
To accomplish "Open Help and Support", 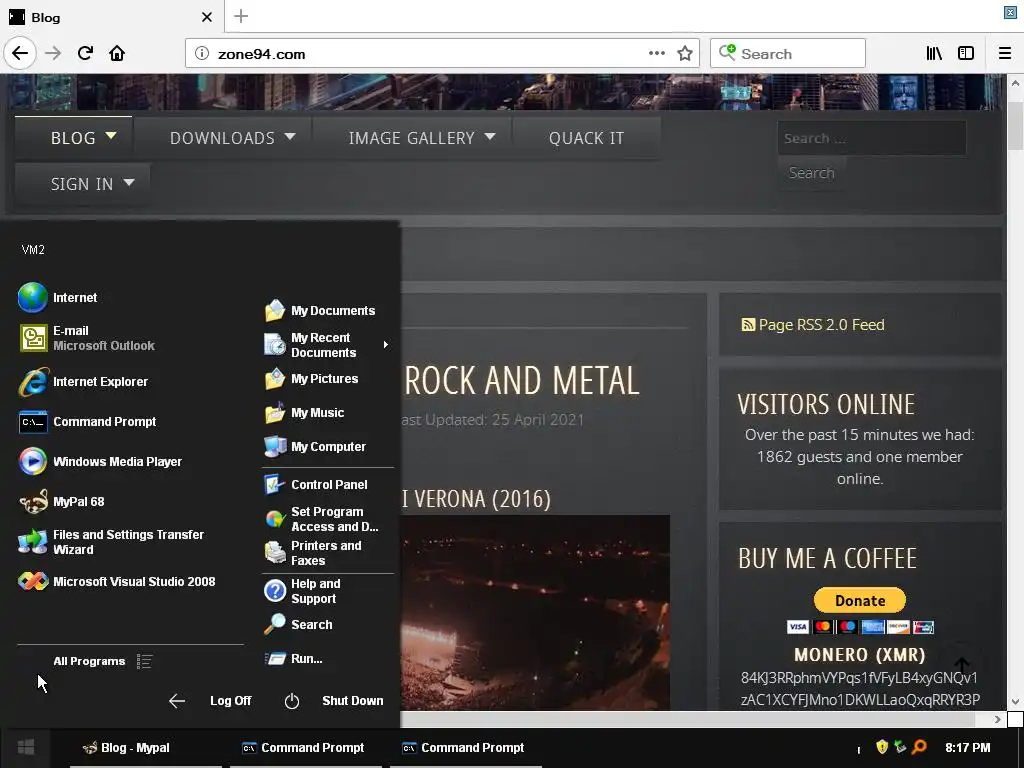I will click(302, 591).
